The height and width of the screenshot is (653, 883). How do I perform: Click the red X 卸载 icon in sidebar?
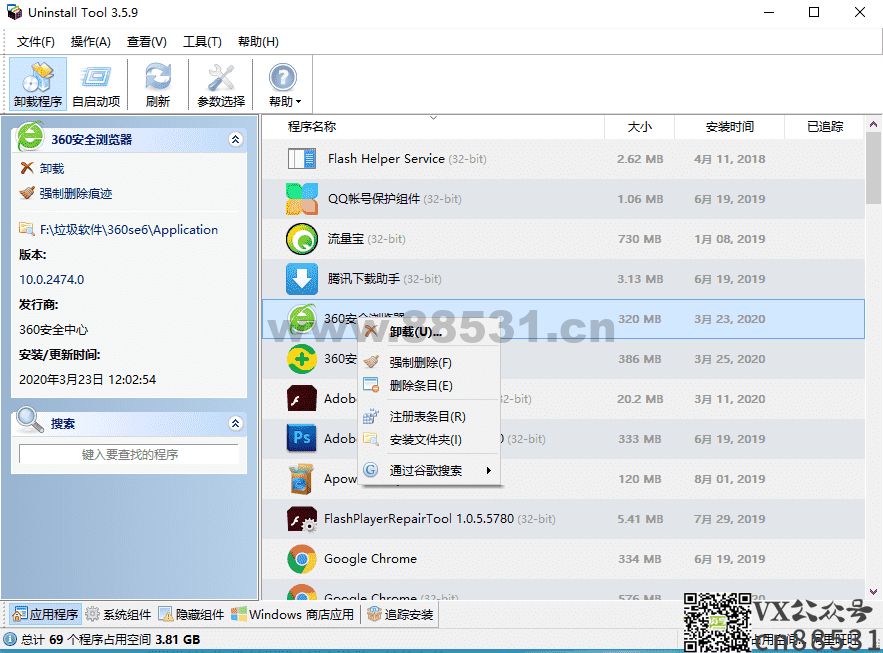tap(26, 168)
